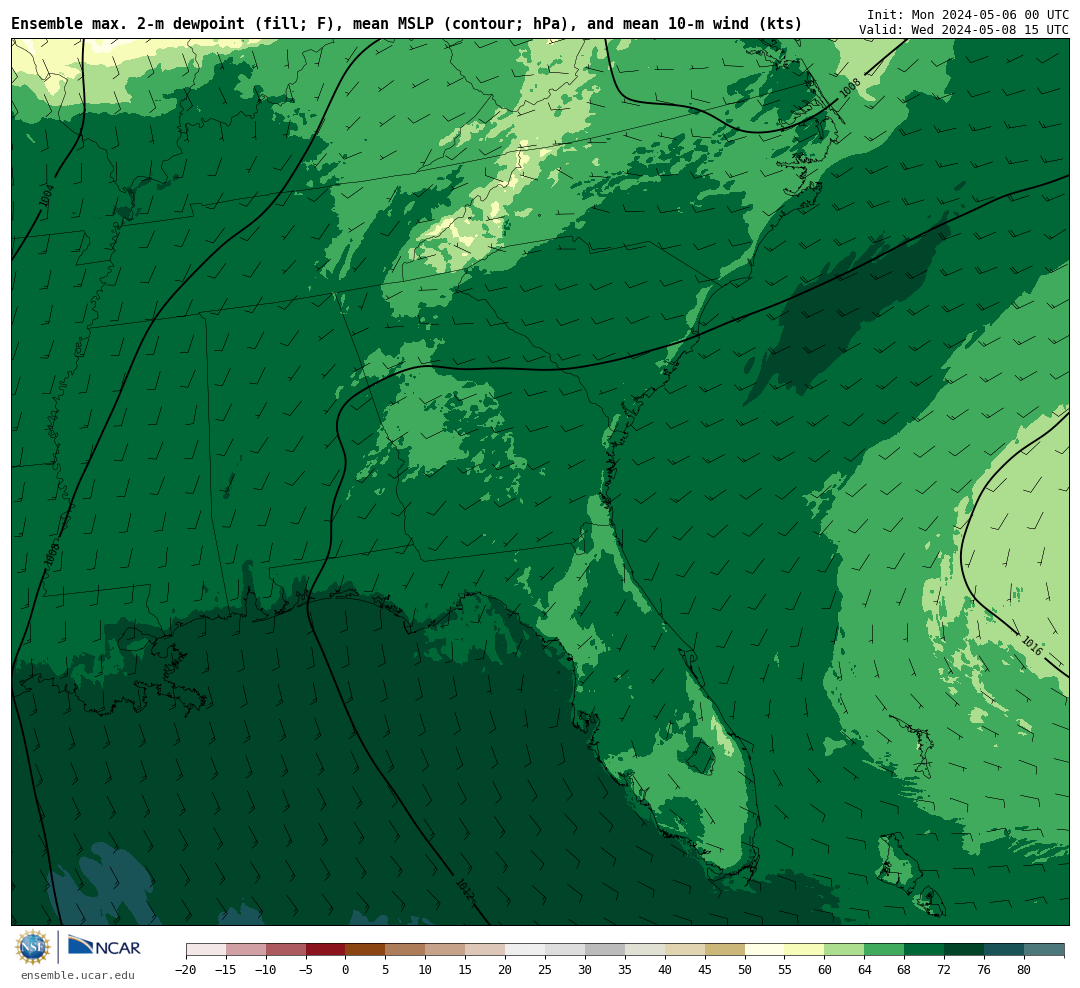Click the 30 colorbar tick label

585,970
